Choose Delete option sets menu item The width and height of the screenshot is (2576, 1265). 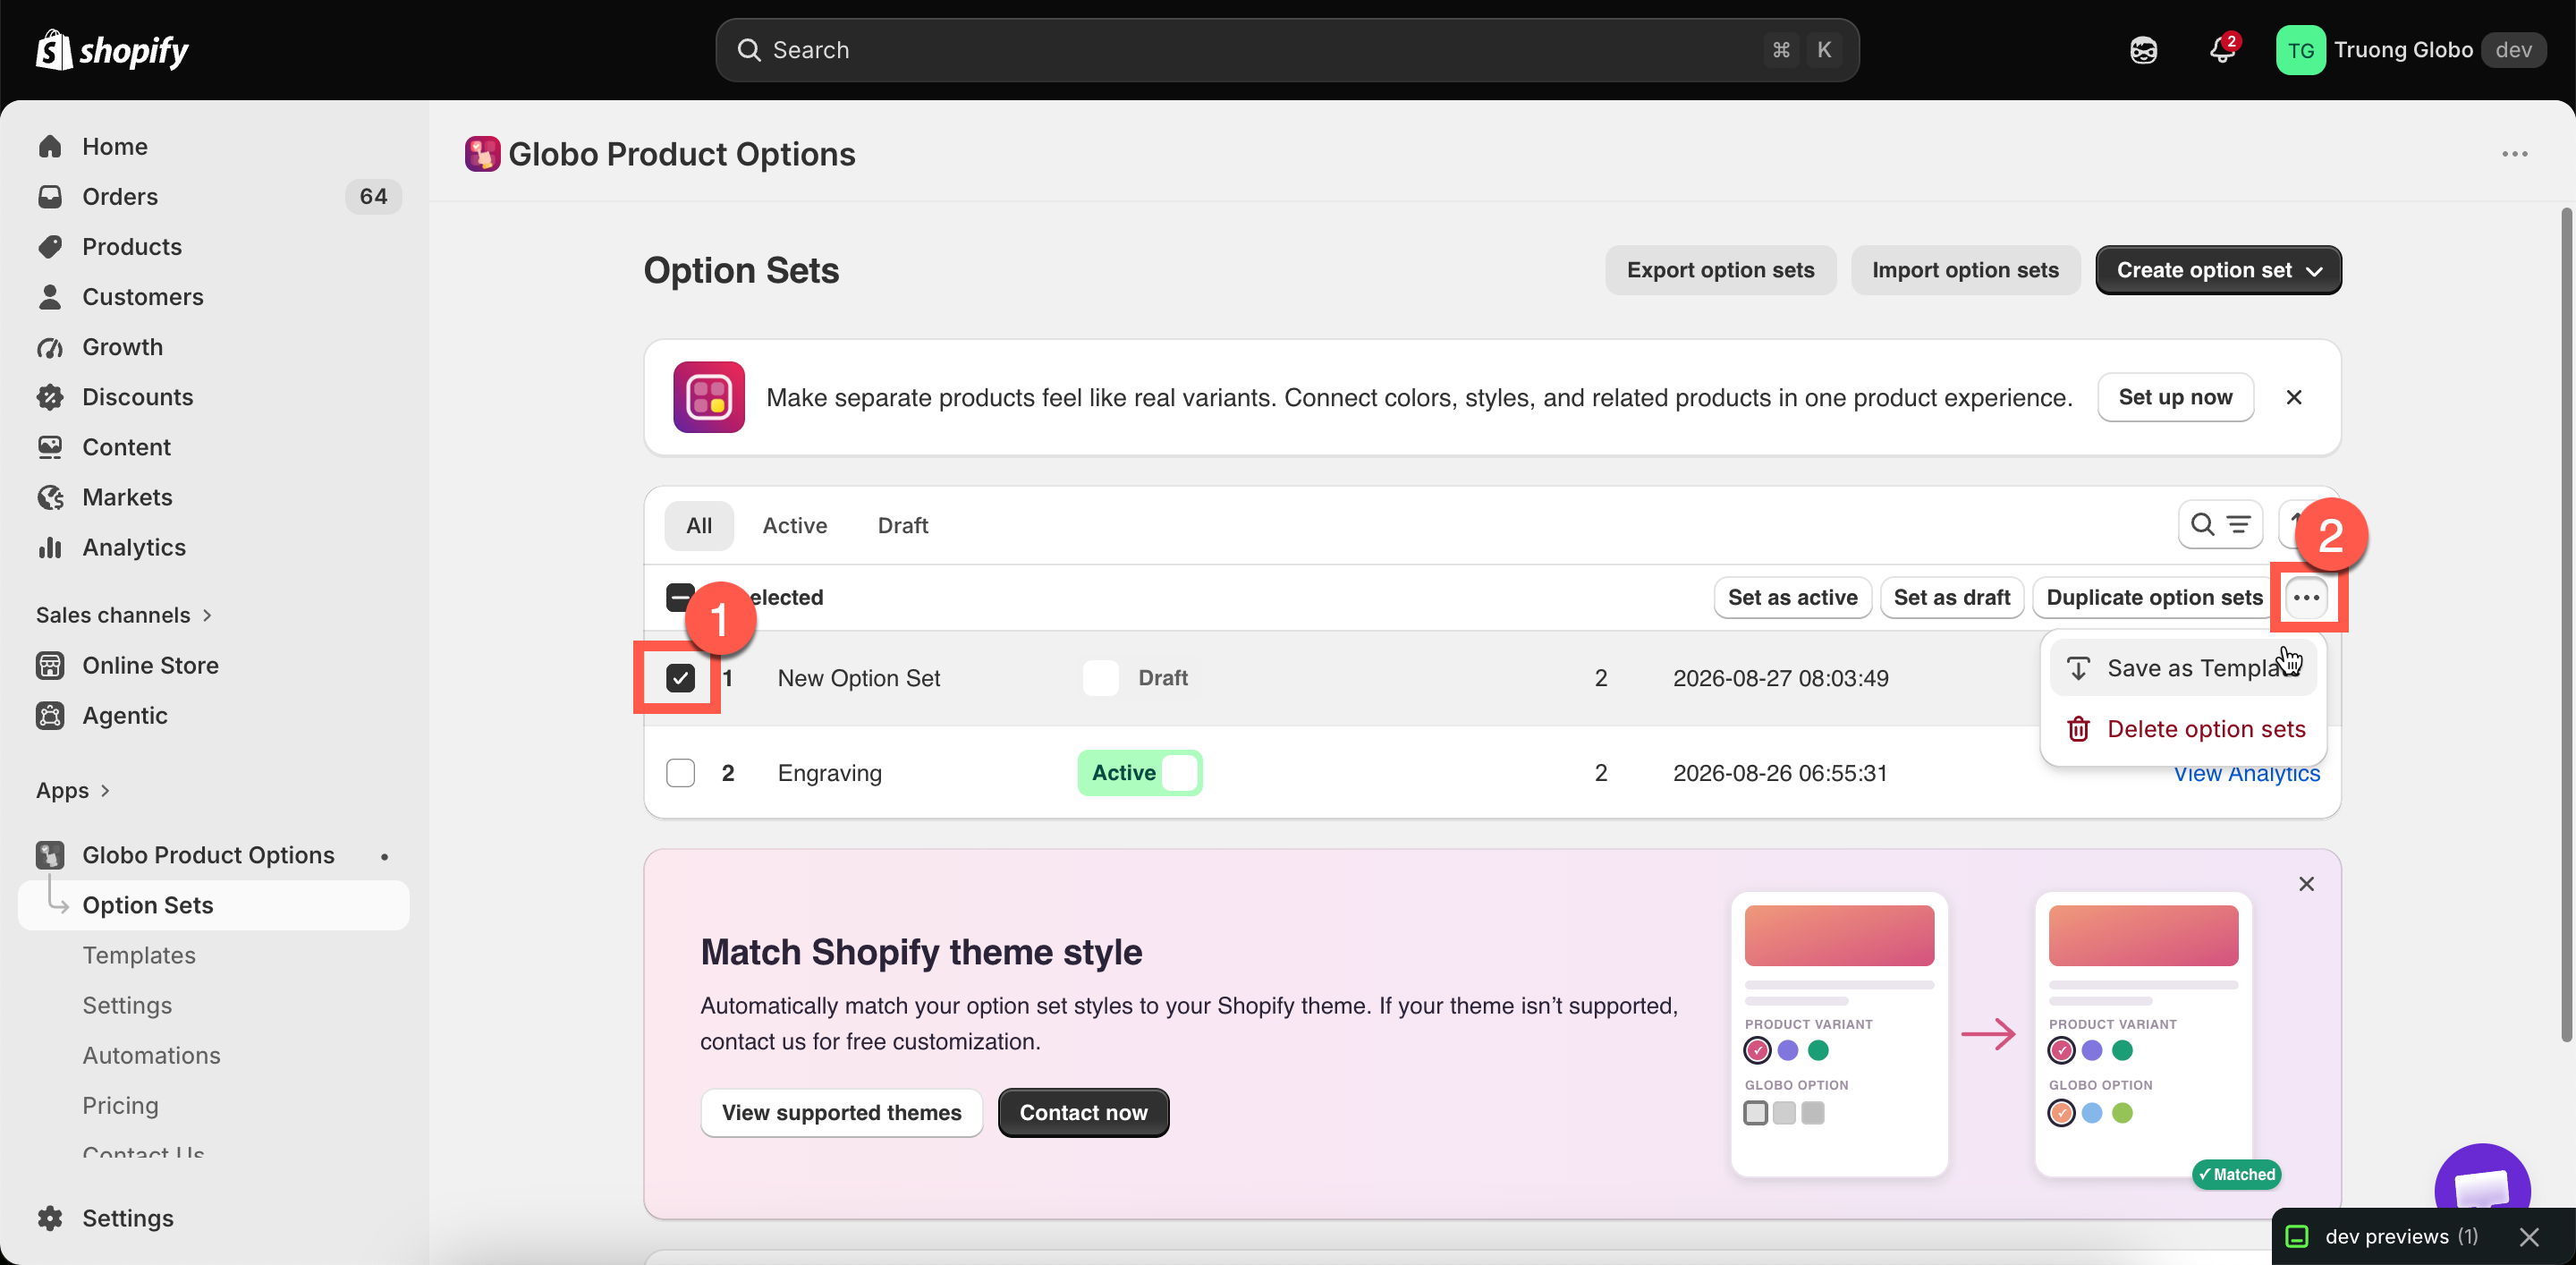[x=2183, y=729]
